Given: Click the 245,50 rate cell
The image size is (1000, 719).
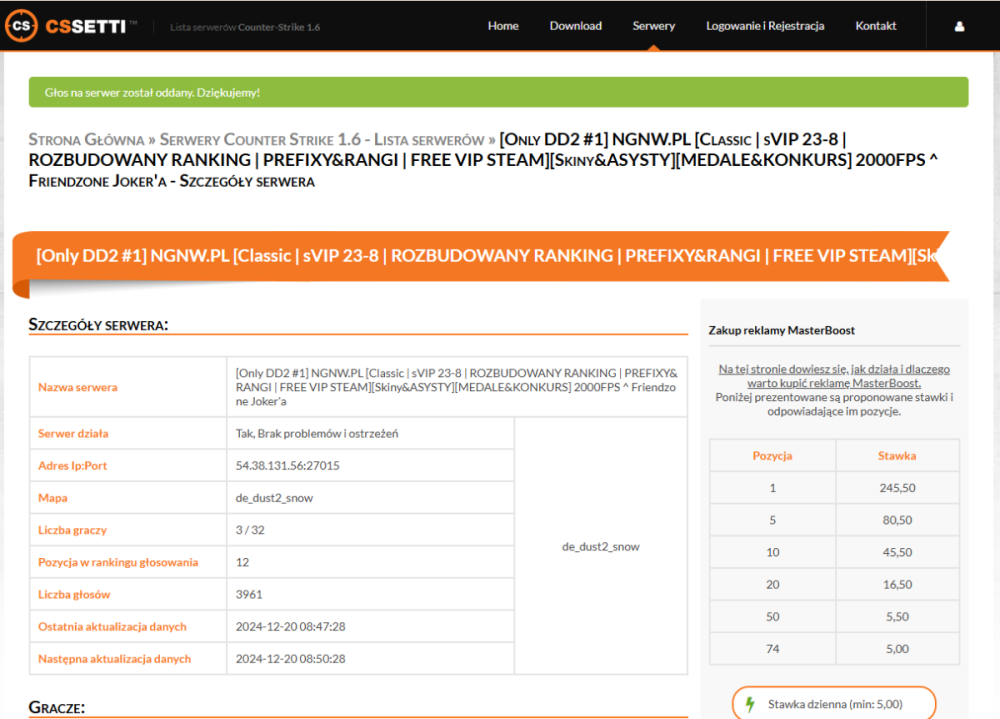Looking at the screenshot, I should pyautogui.click(x=897, y=488).
